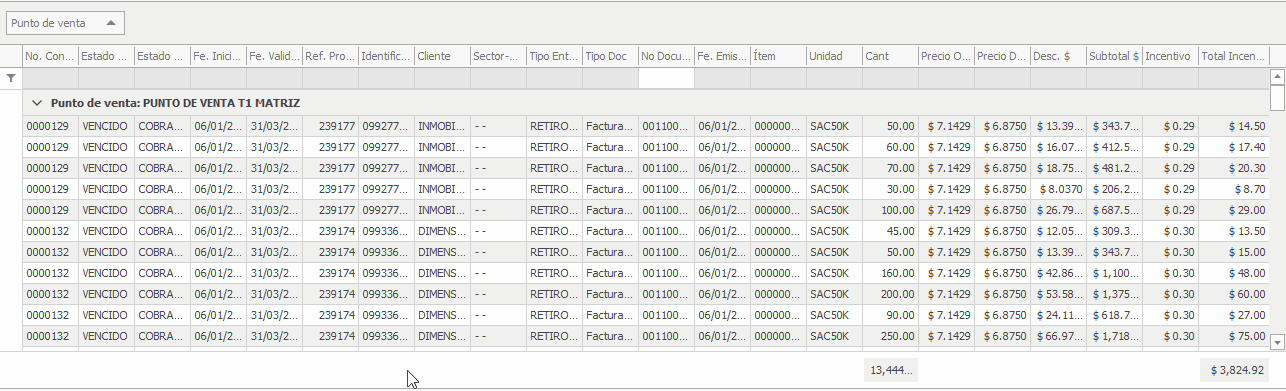Image resolution: width=1286 pixels, height=391 pixels.
Task: Click the vertical scrollbar thumb
Action: tap(1277, 98)
